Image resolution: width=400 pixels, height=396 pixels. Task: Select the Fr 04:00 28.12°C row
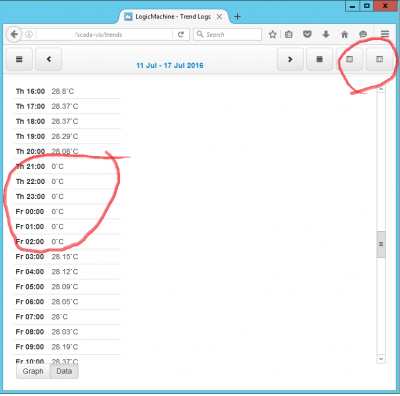(x=67, y=272)
